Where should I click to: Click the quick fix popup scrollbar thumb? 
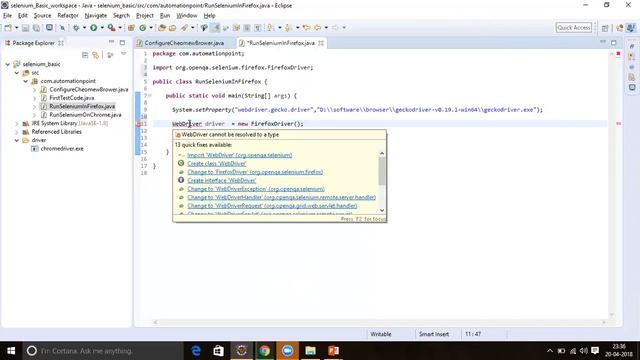[382, 171]
